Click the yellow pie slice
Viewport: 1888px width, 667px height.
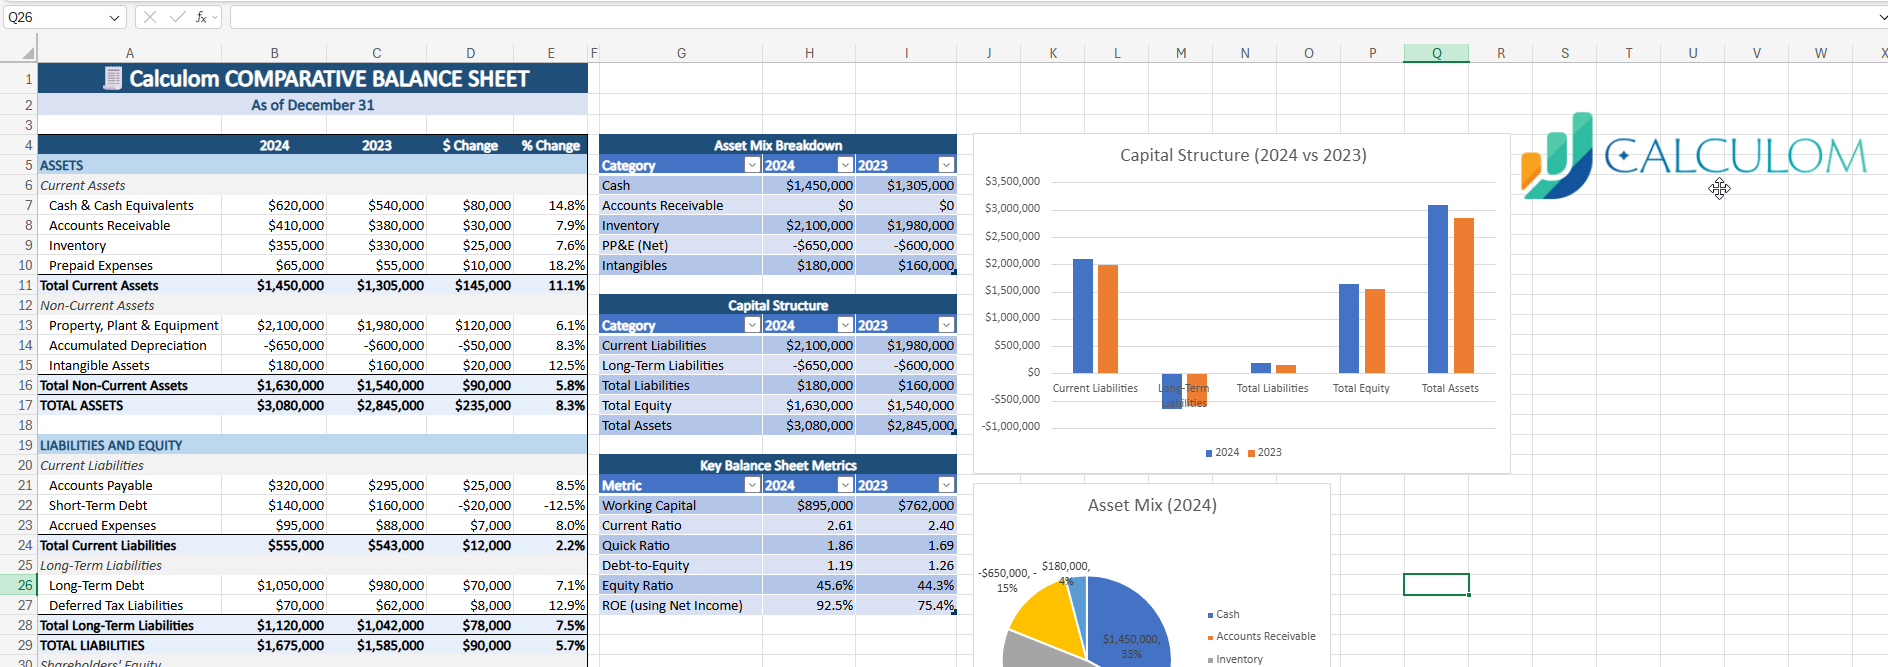point(1047,620)
